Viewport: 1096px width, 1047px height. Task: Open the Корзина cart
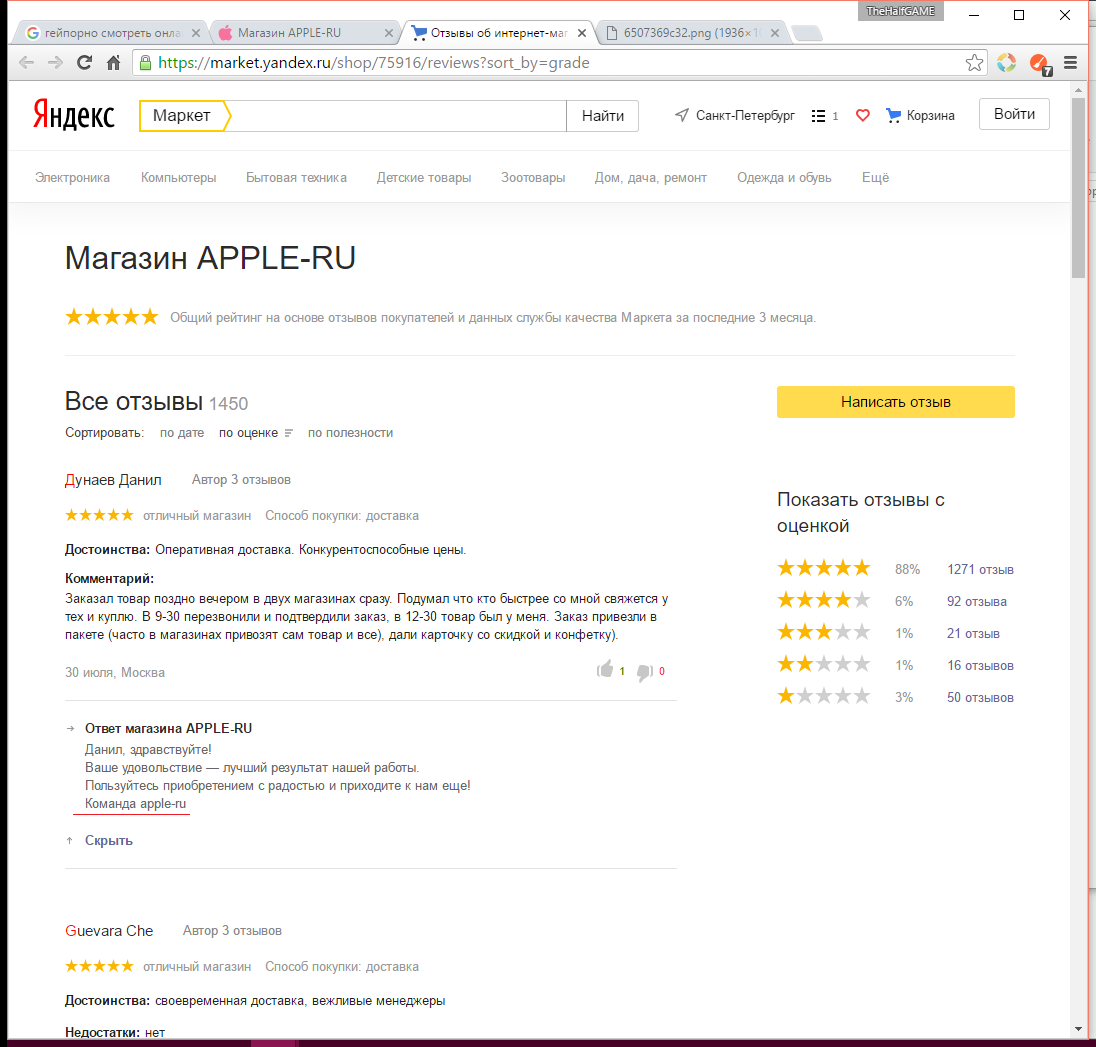[x=920, y=115]
